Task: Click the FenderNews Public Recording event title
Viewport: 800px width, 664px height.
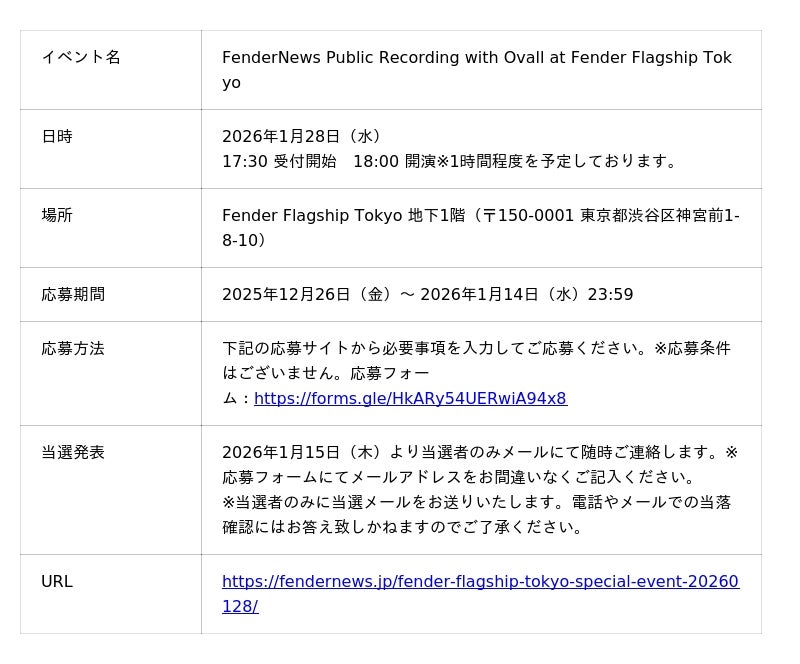Action: (476, 58)
